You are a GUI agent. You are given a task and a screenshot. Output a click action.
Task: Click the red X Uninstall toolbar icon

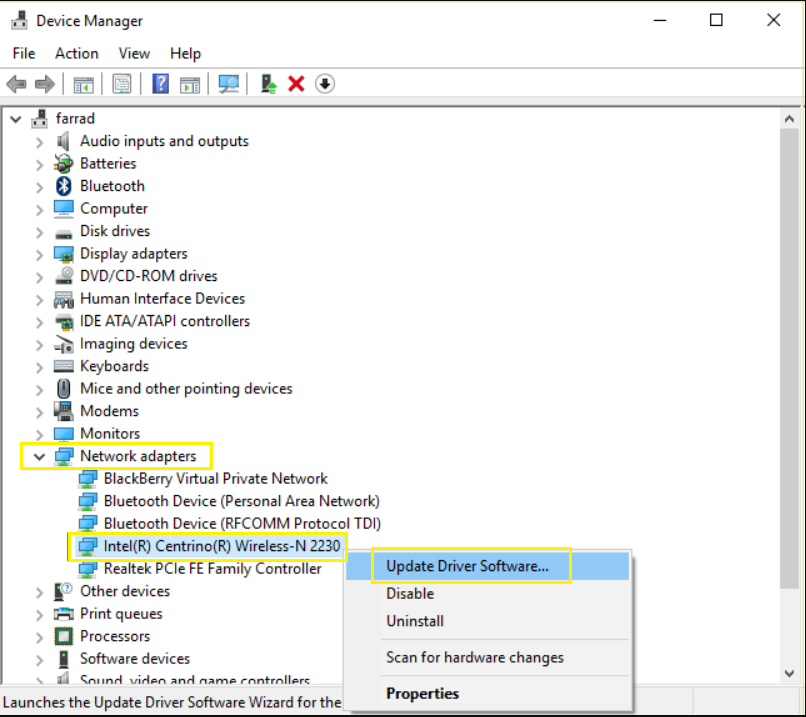296,84
